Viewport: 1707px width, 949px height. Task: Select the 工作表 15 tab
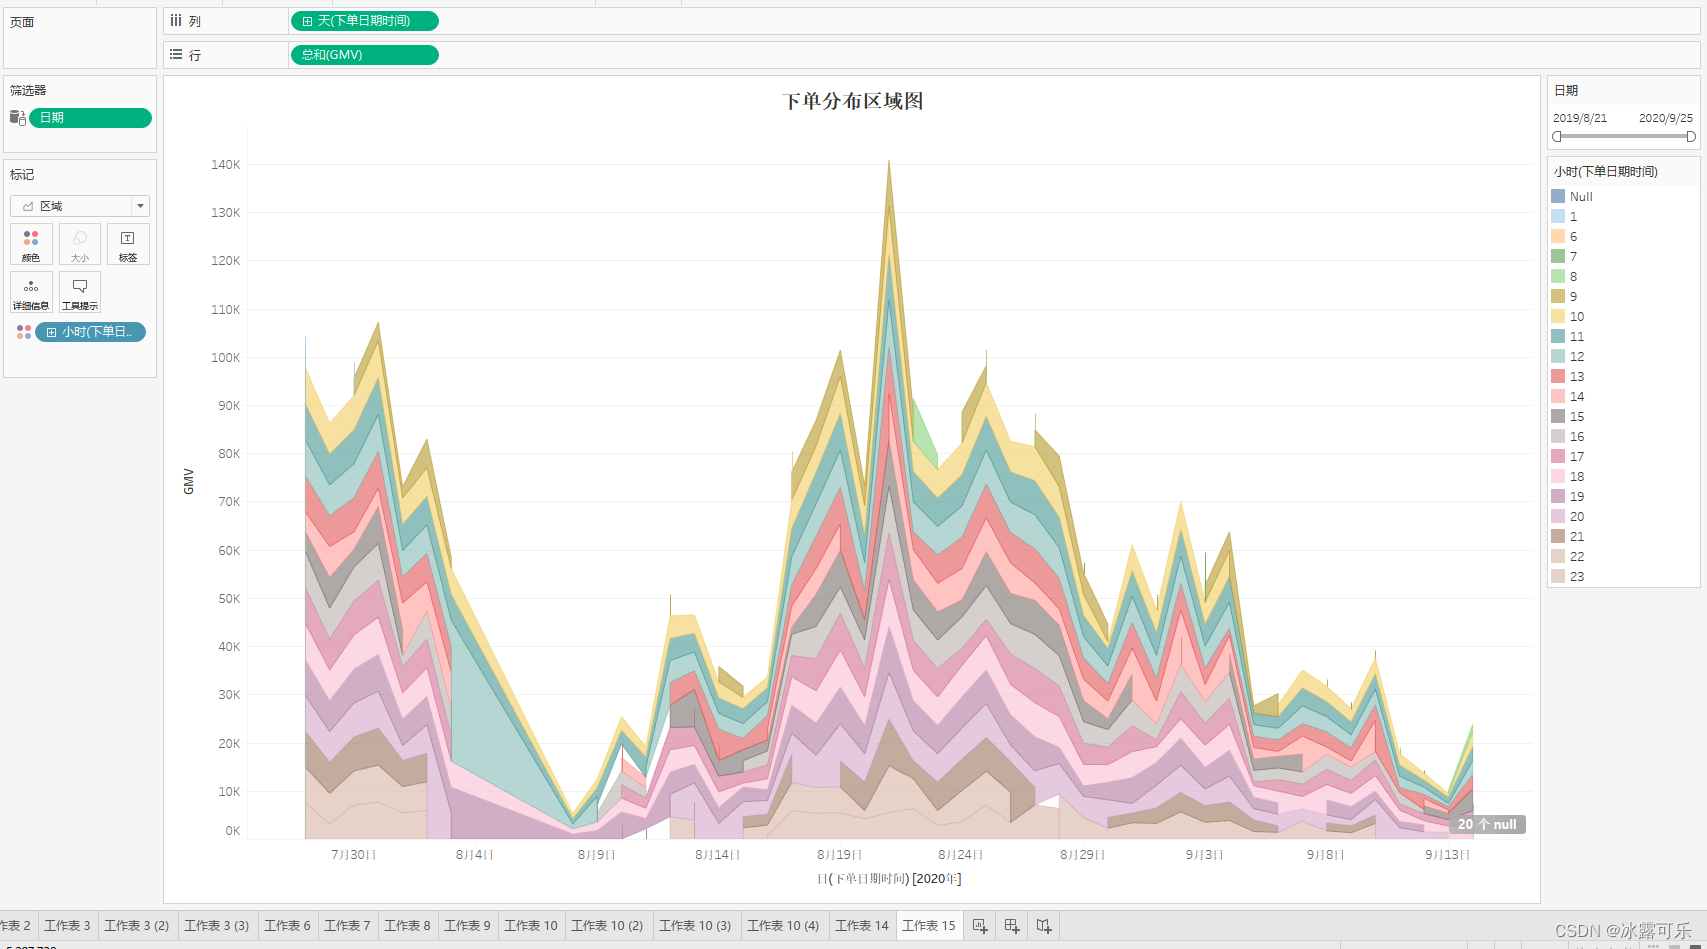(929, 926)
